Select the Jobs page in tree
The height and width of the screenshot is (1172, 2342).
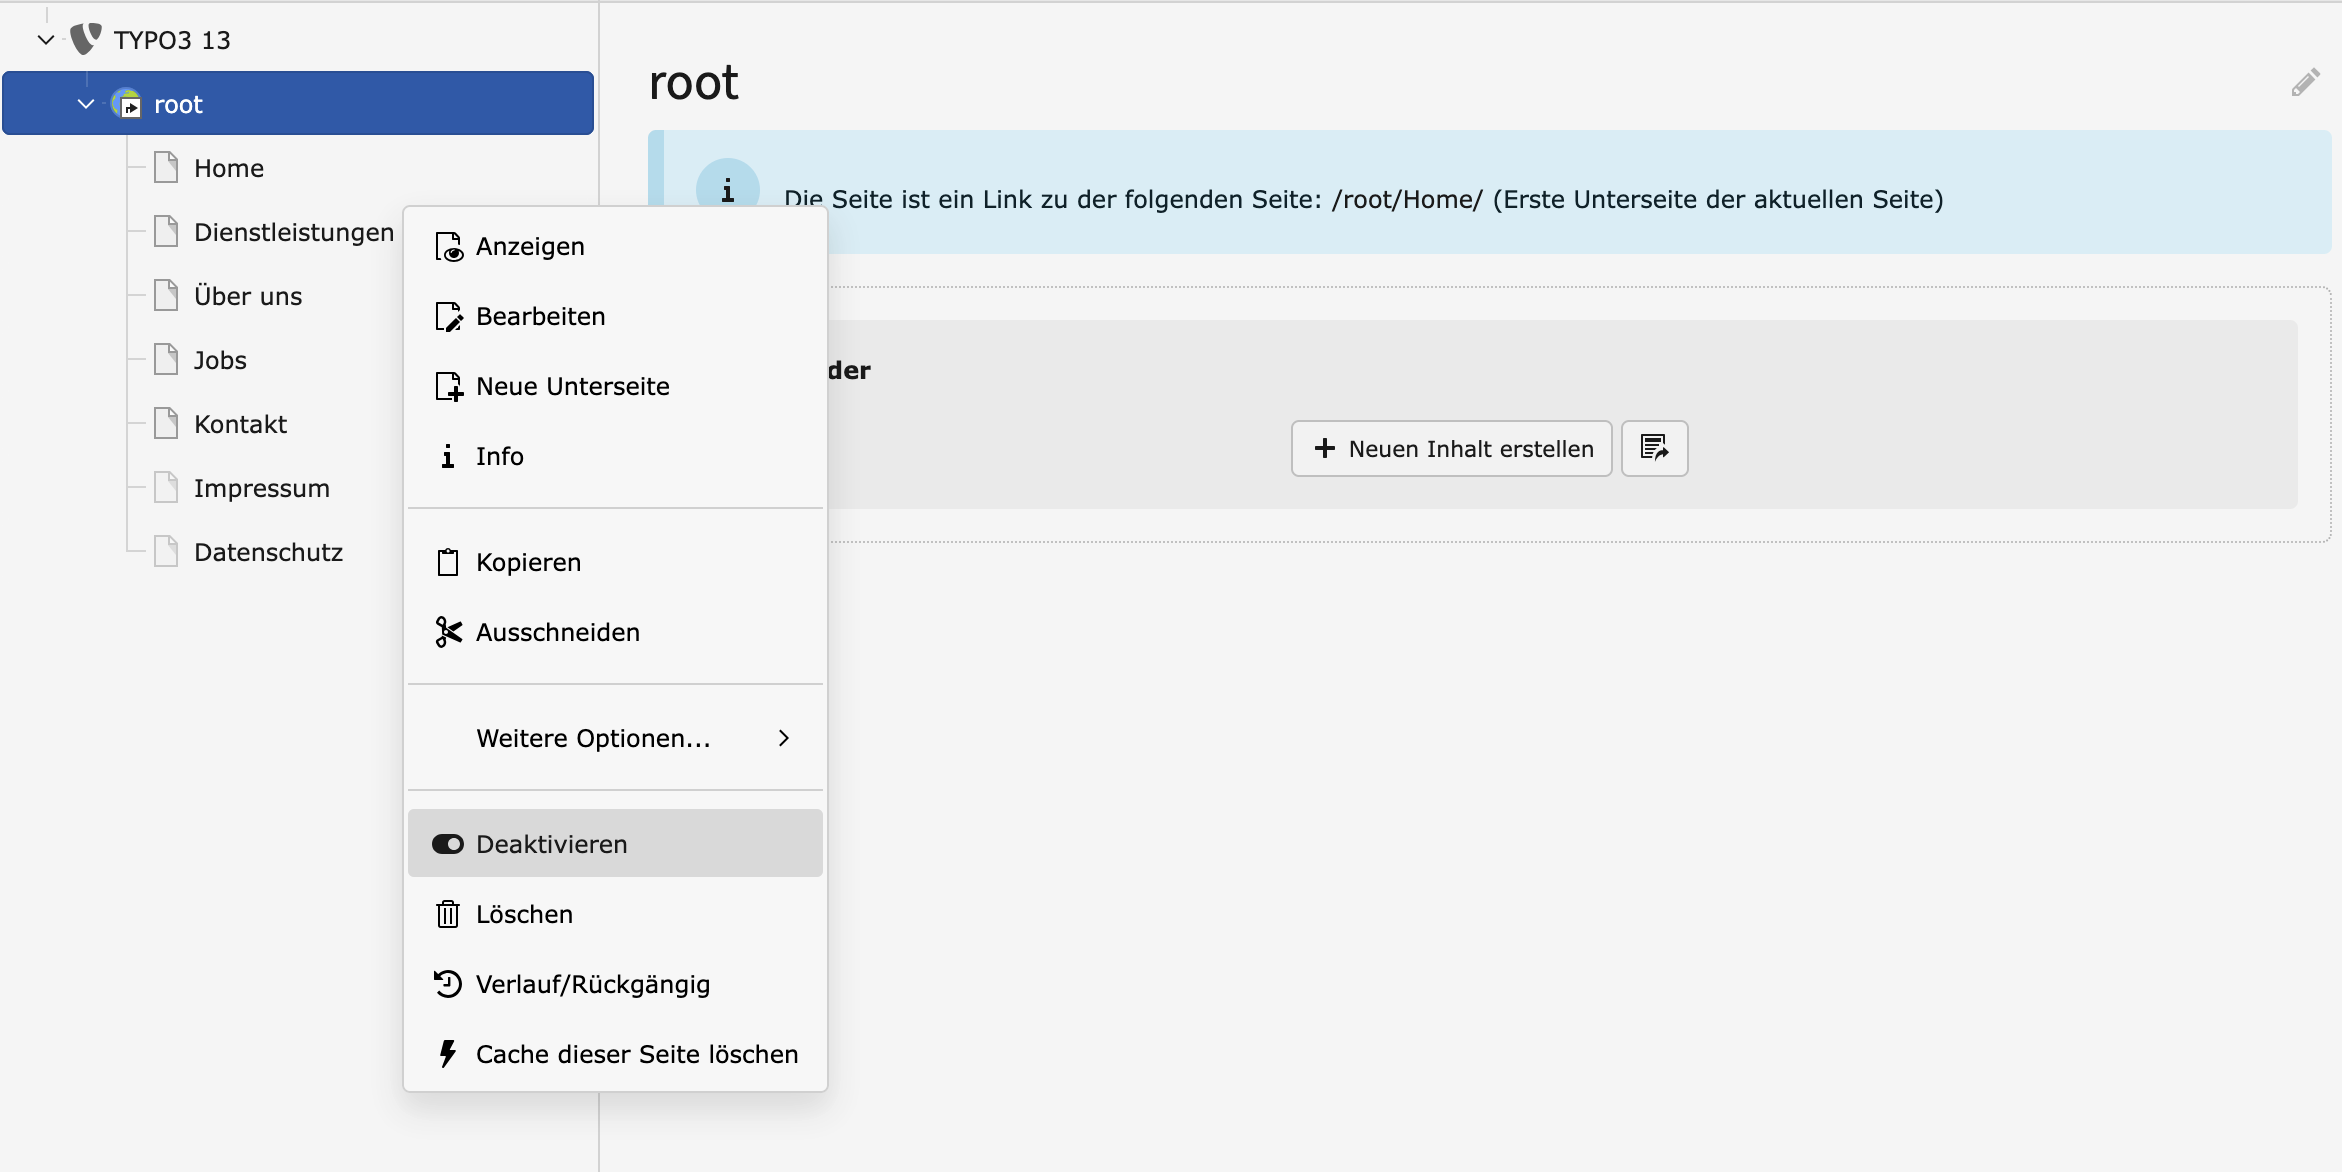click(x=220, y=360)
